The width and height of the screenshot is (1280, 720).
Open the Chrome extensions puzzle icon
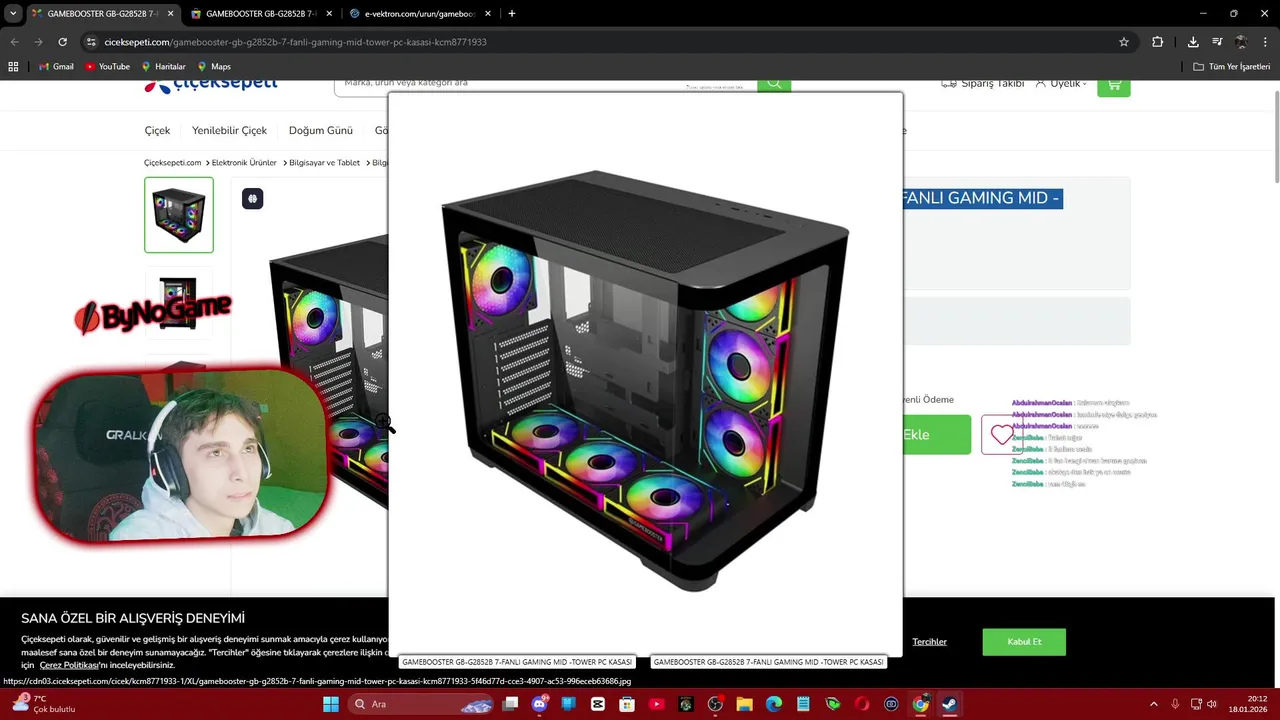point(1158,42)
